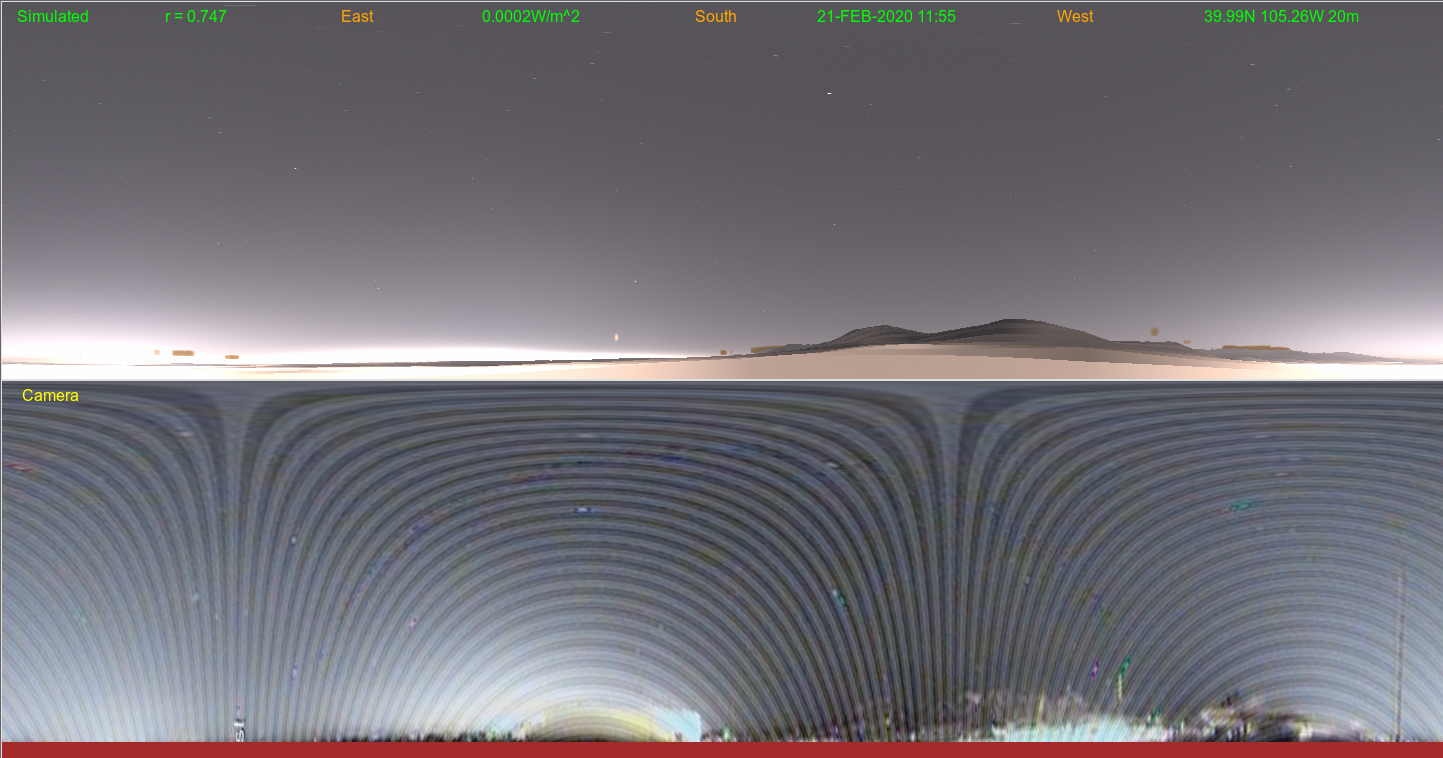Click the "r = 0.747" correlation value
Viewport: 1443px width, 758px height.
tap(196, 17)
